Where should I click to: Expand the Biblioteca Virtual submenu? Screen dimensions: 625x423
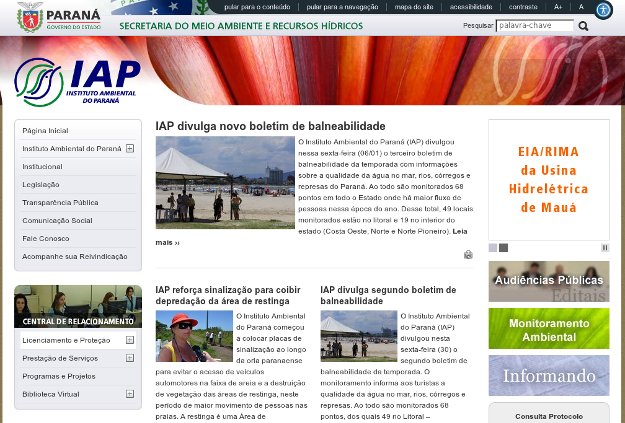click(x=130, y=394)
